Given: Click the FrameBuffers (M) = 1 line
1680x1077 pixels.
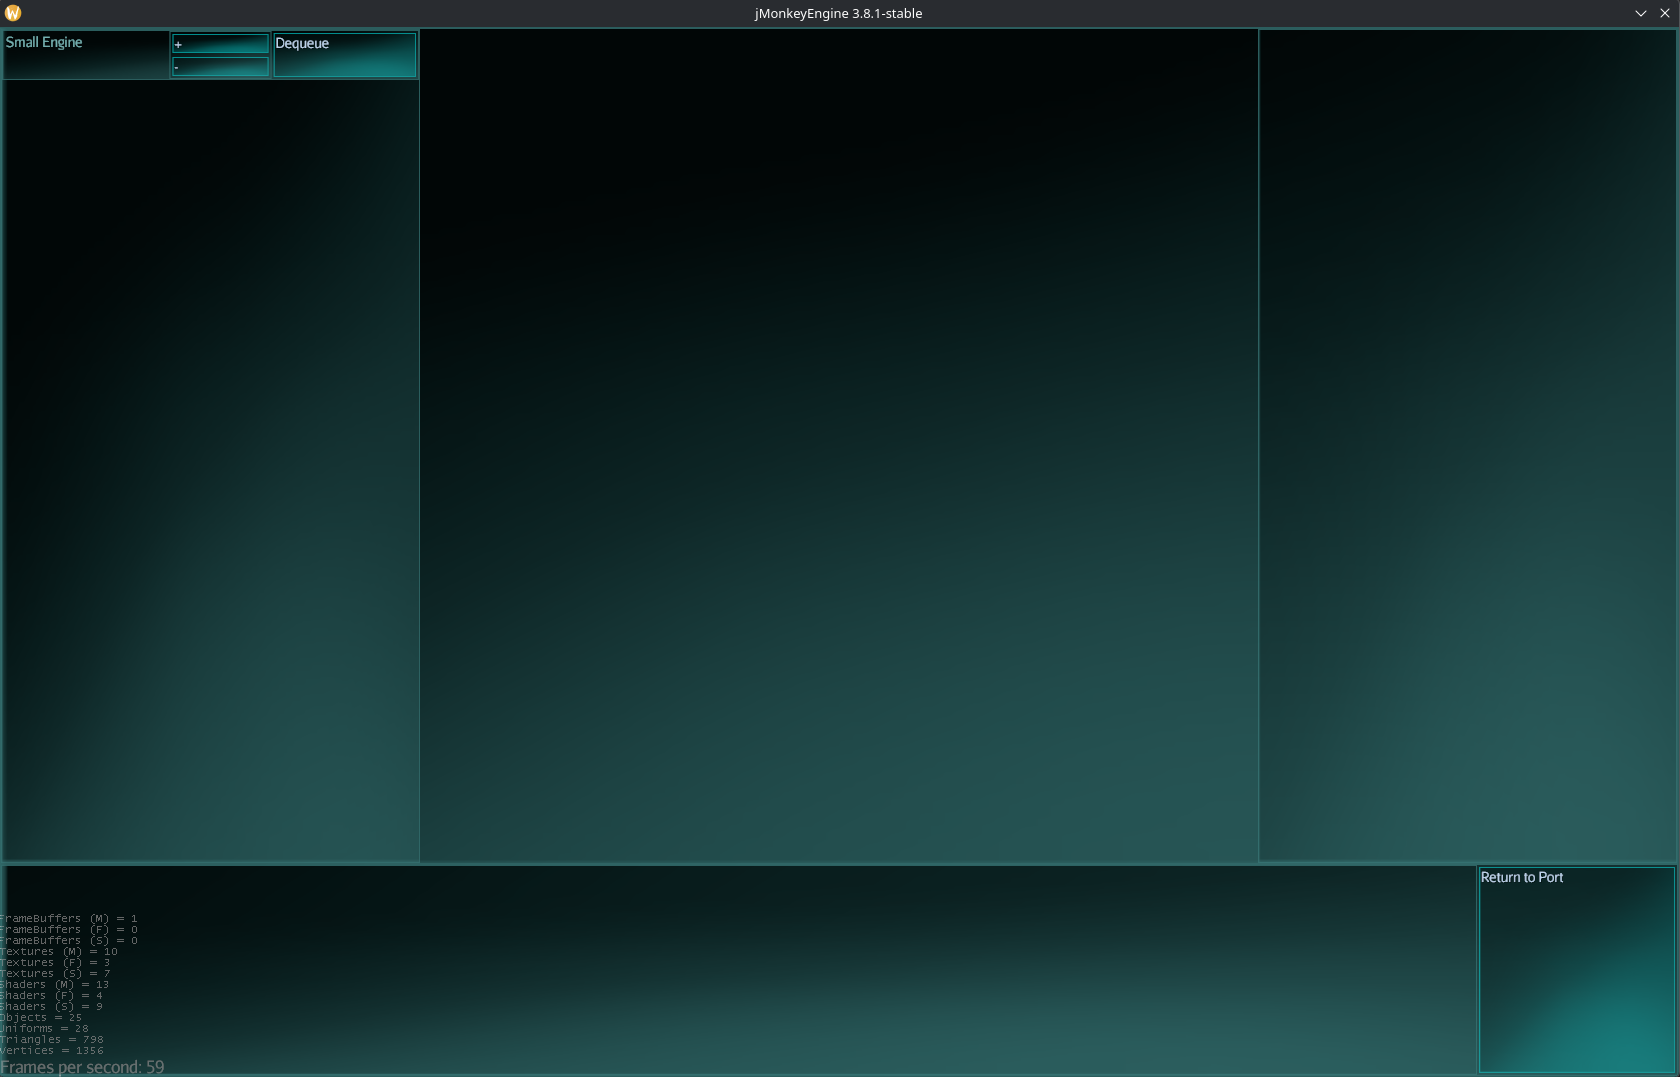Looking at the screenshot, I should coord(68,919).
